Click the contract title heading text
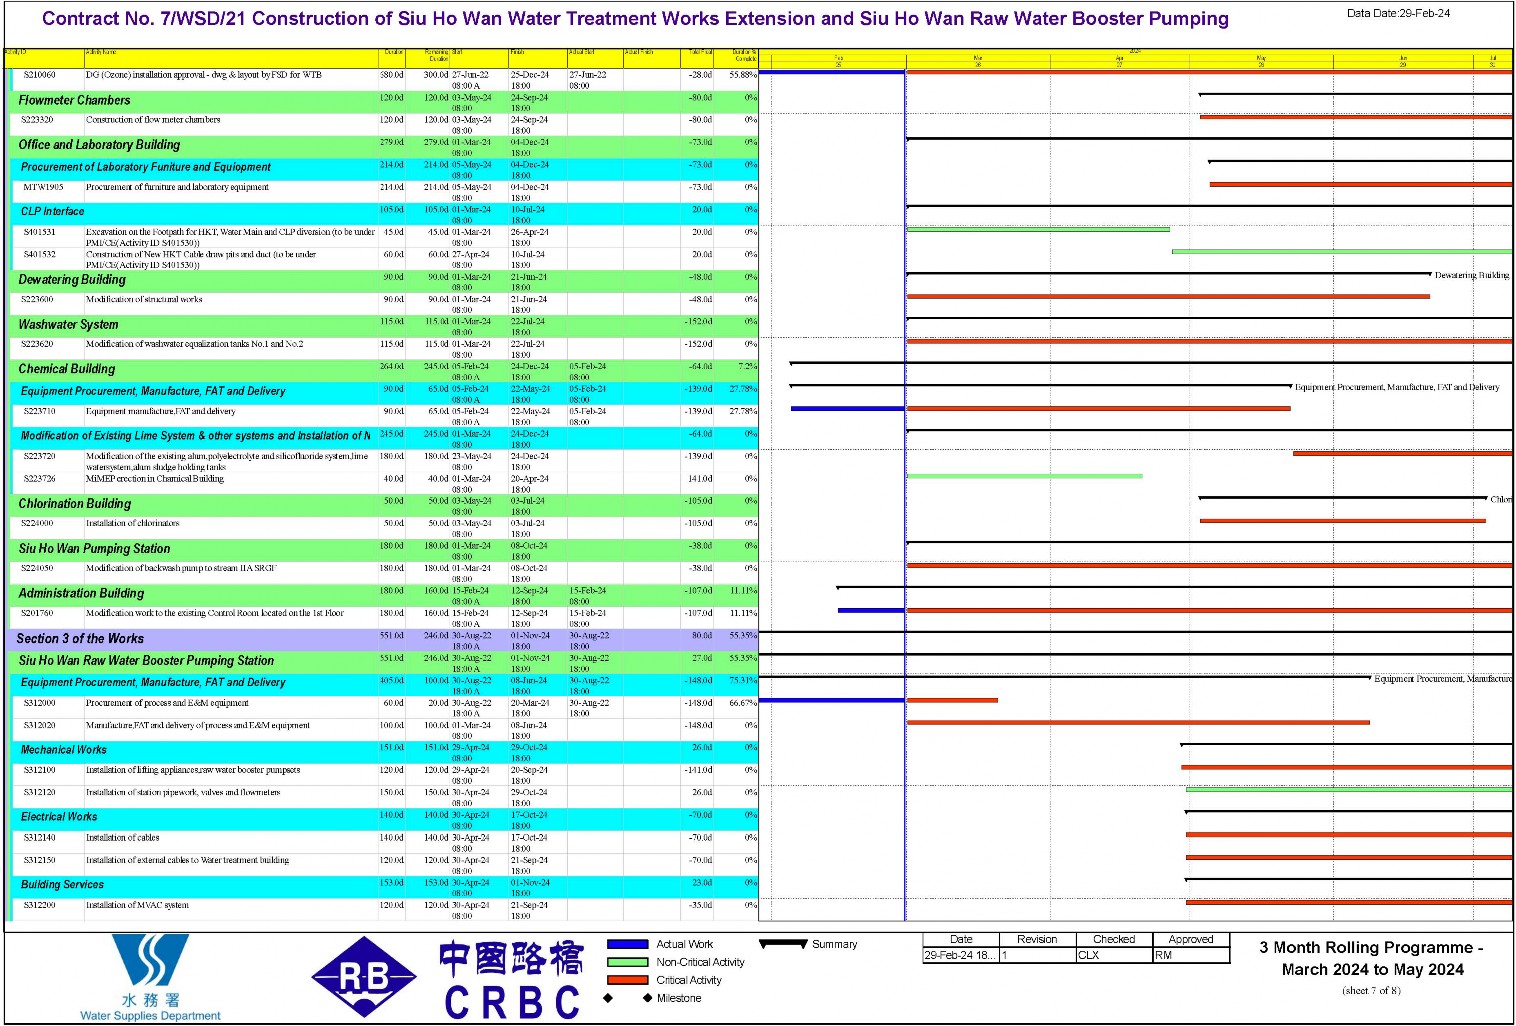Viewport: 1516px width, 1026px height. coord(635,19)
